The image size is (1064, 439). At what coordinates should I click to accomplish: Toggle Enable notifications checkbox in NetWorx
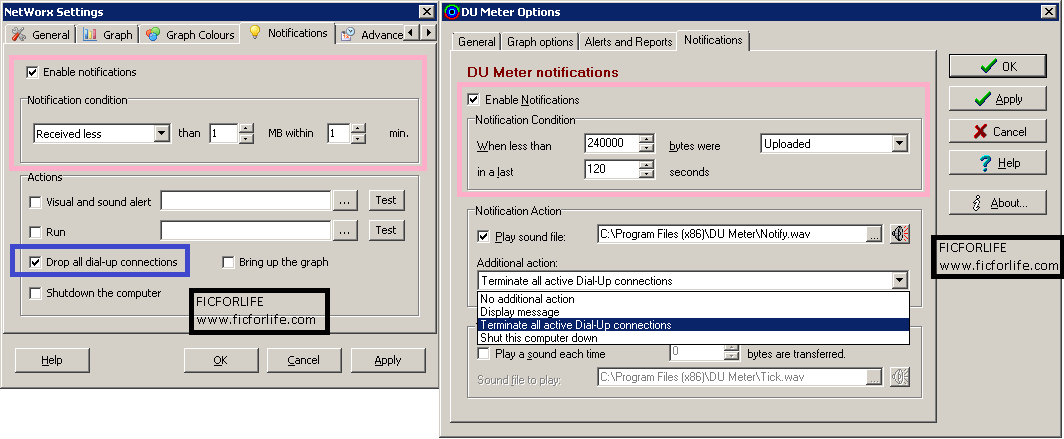(32, 72)
